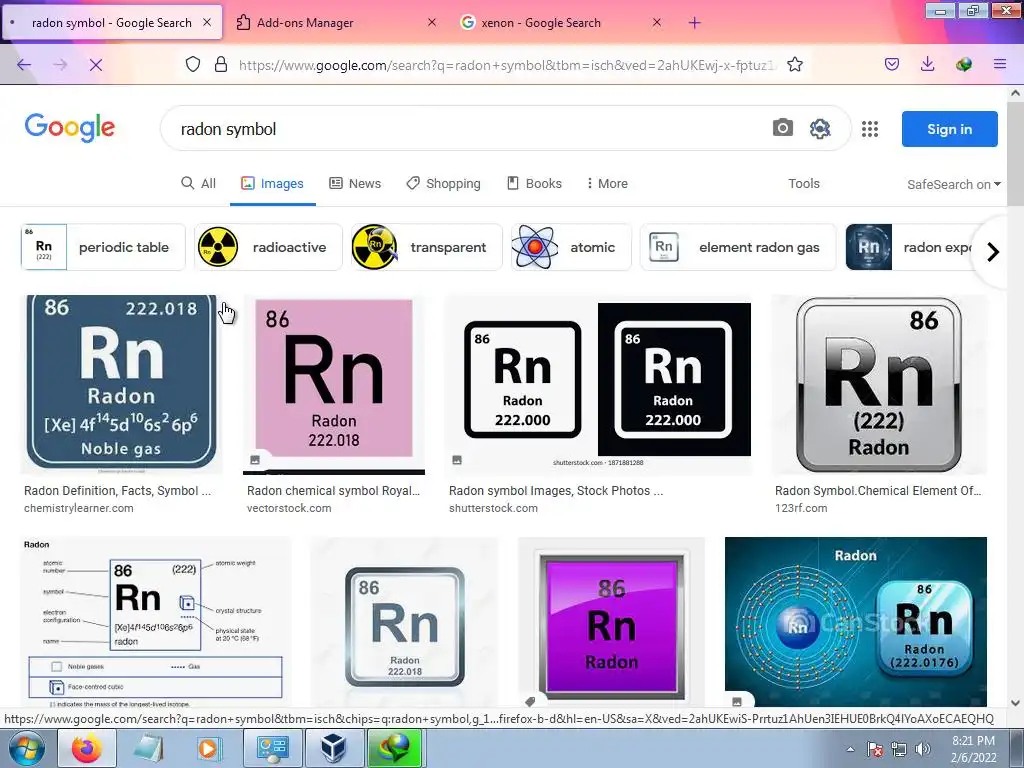The height and width of the screenshot is (768, 1024).
Task: Filter by transparent chip
Action: pyautogui.click(x=427, y=247)
